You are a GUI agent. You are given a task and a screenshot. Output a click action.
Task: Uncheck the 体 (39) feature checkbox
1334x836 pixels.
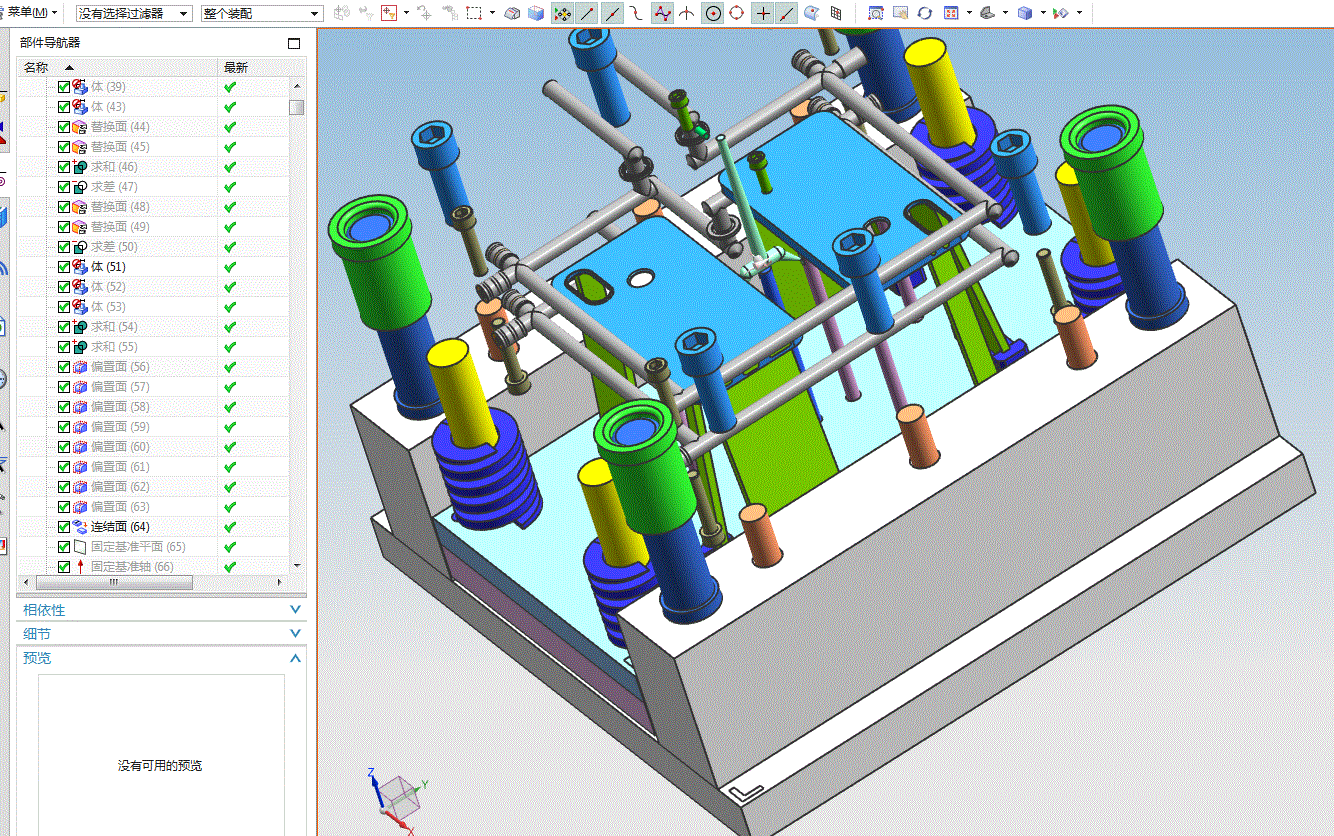64,87
